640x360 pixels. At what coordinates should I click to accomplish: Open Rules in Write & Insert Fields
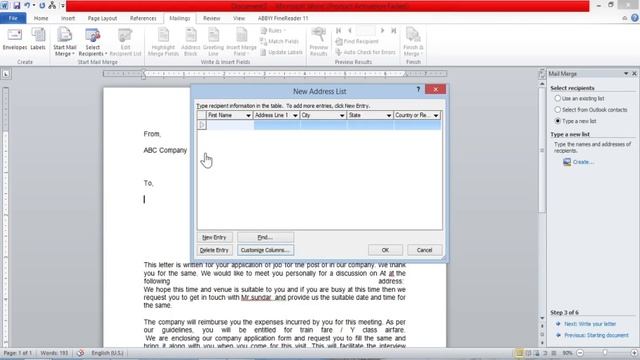coord(273,31)
